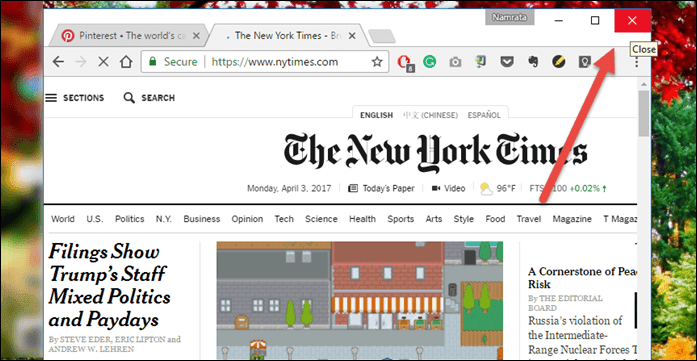
Task: Click the nytimes.com address bar
Action: tap(264, 62)
